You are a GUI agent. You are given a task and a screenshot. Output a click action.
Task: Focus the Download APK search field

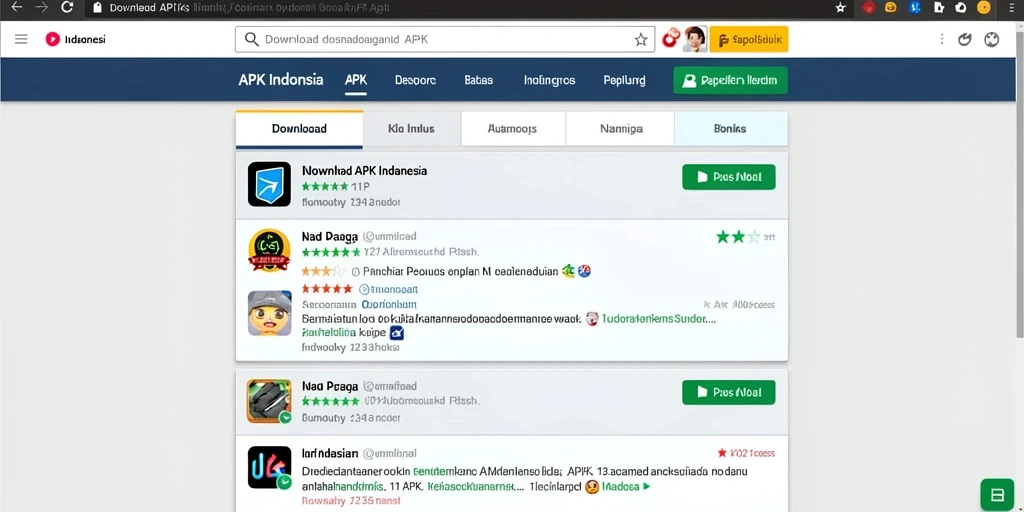click(x=445, y=39)
